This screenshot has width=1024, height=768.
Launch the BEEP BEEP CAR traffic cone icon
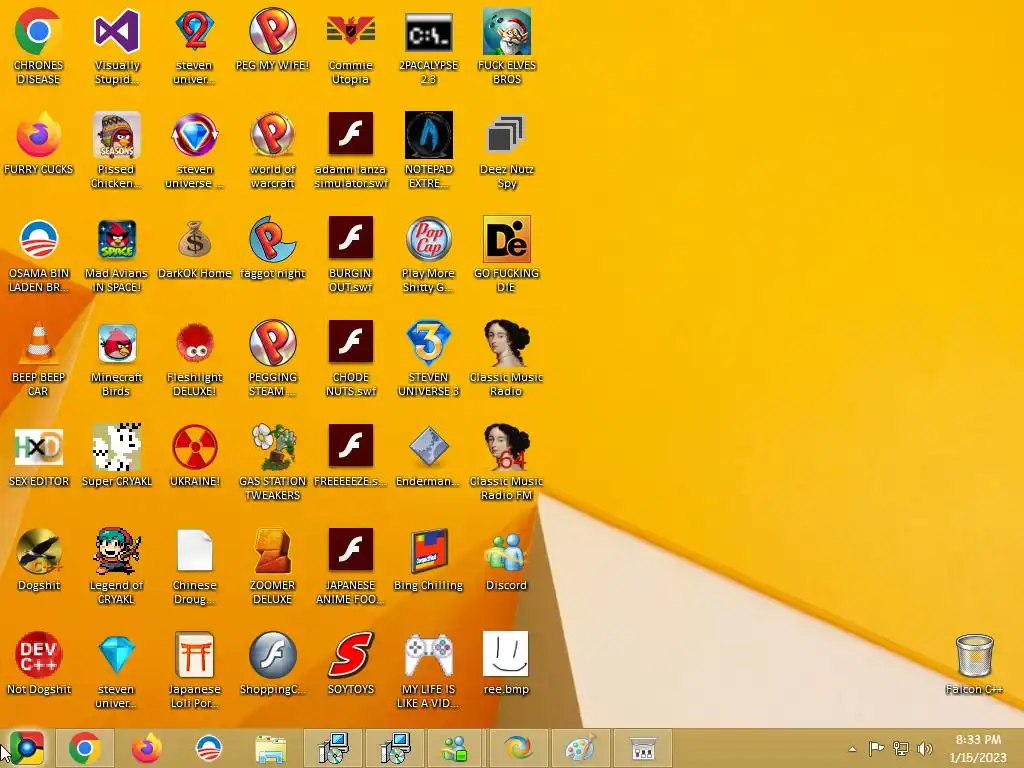[x=39, y=343]
